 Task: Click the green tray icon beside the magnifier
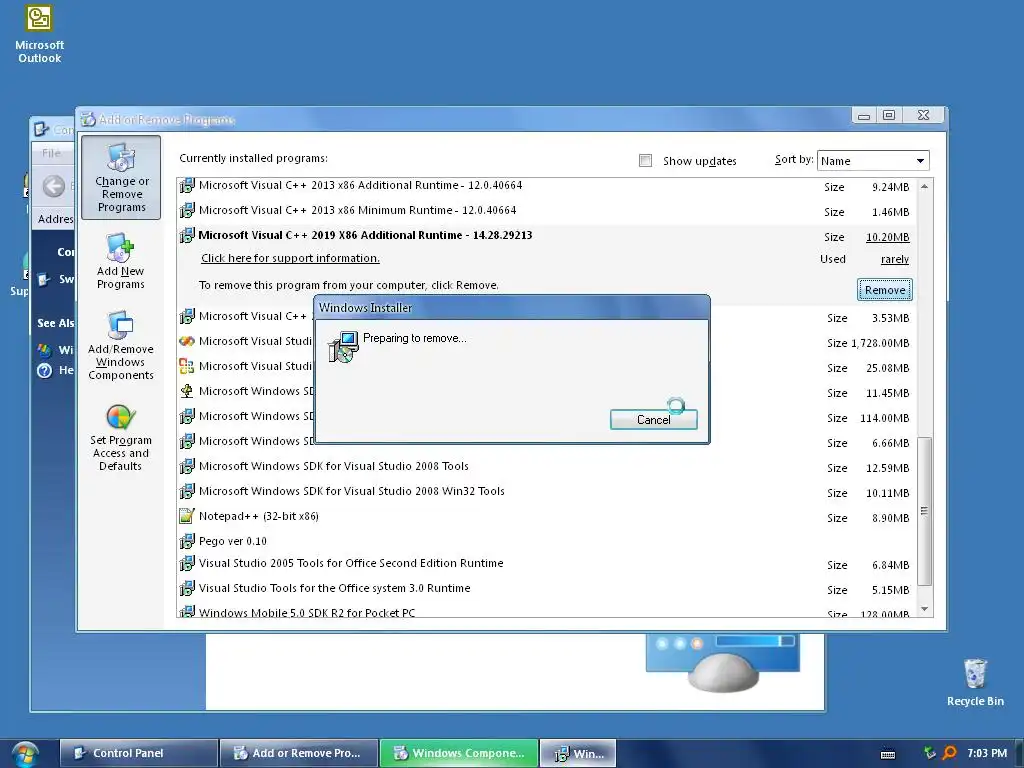click(929, 752)
